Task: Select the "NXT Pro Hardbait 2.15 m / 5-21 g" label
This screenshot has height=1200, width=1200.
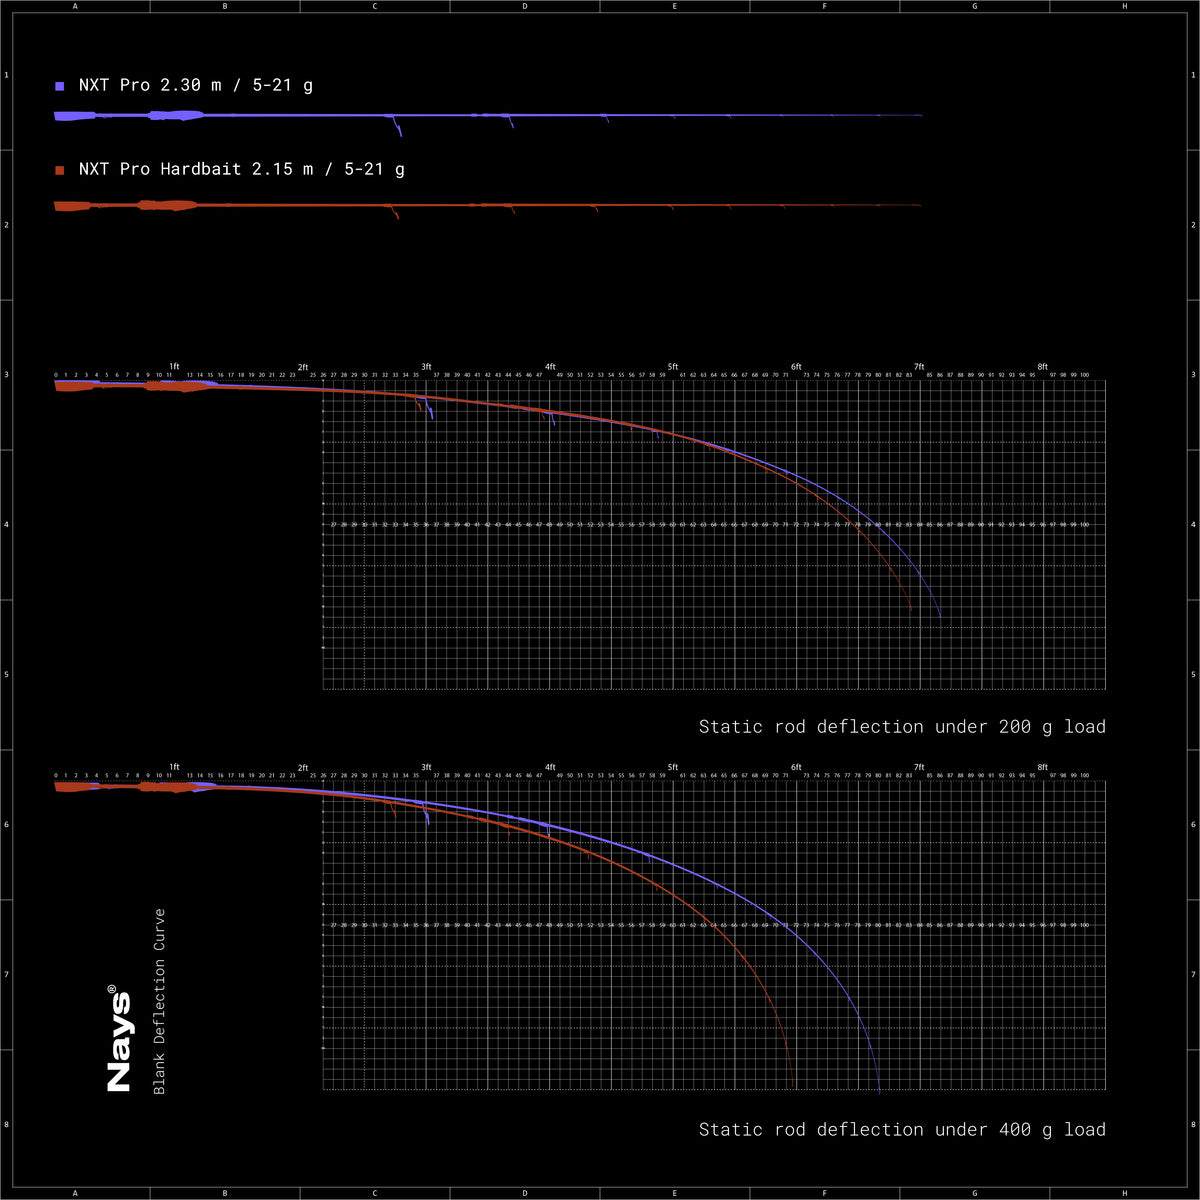Action: click(x=242, y=169)
